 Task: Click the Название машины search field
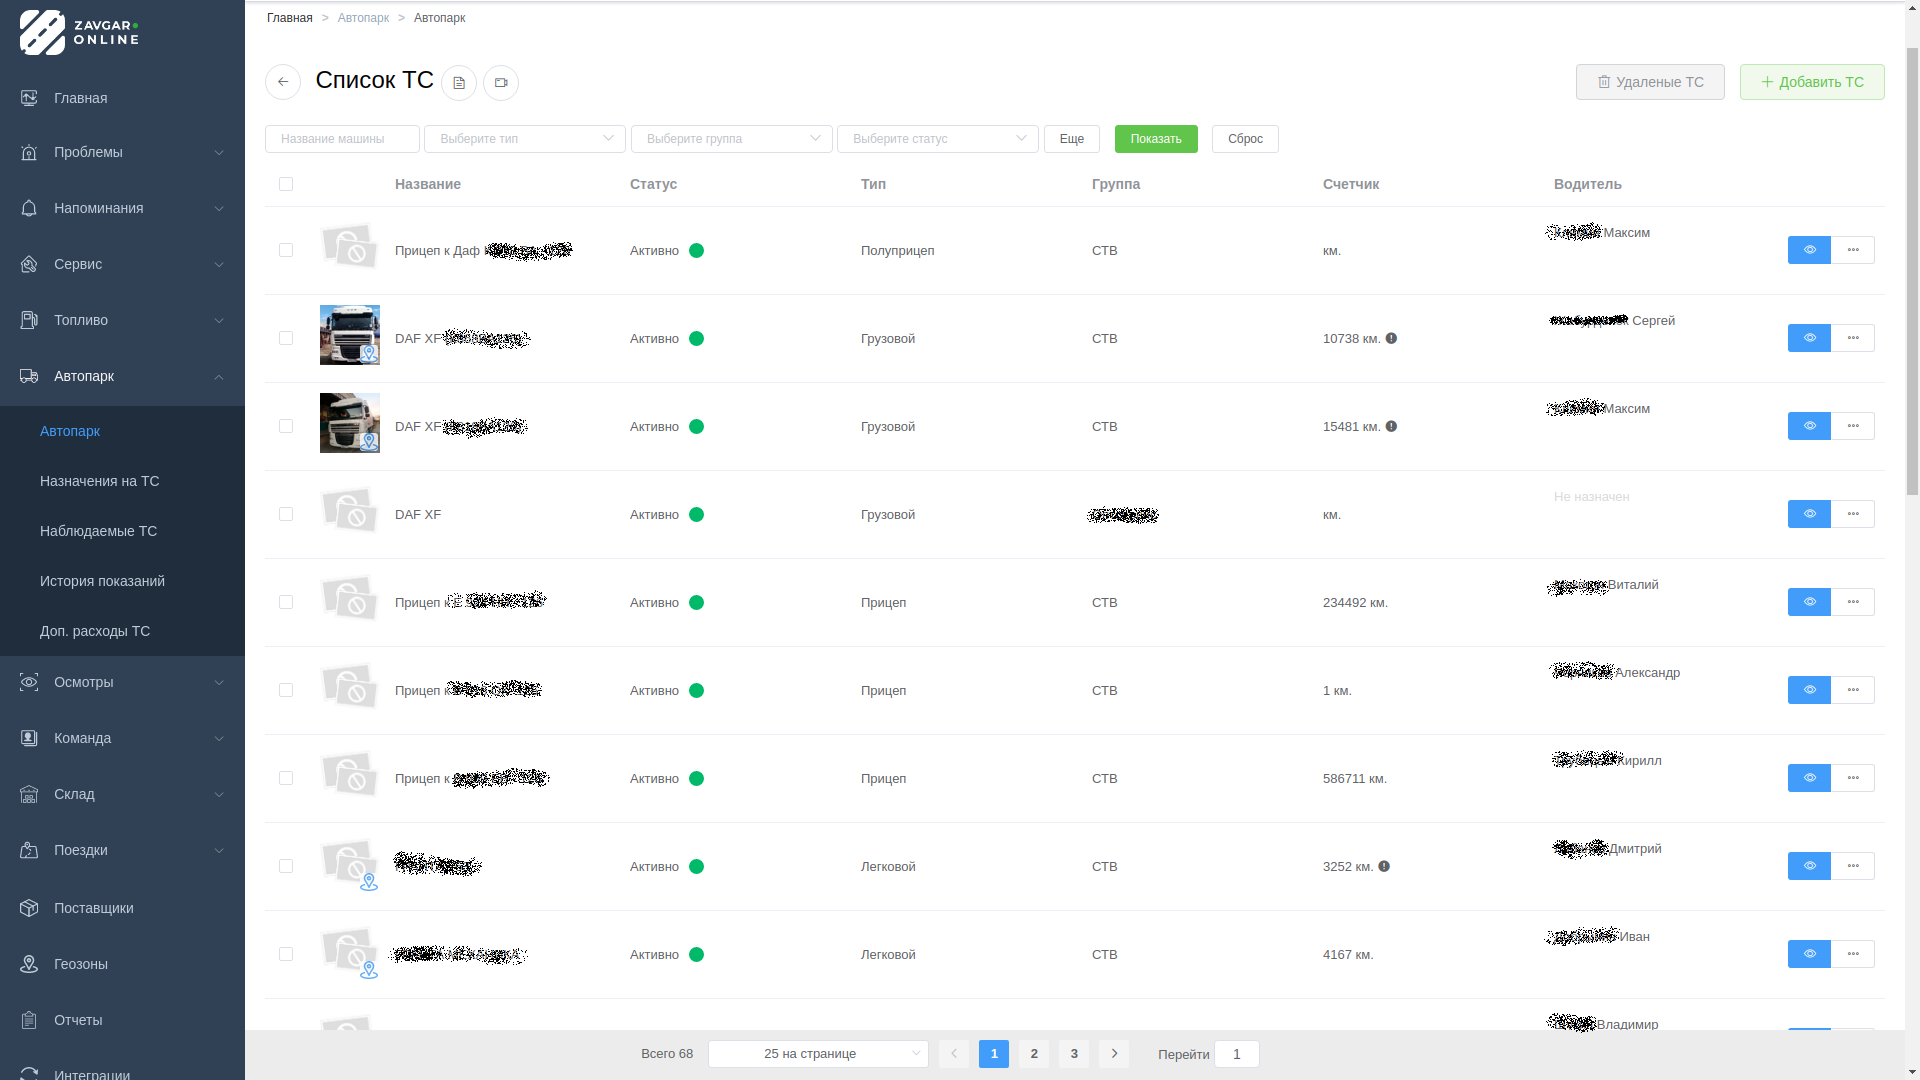tap(342, 139)
